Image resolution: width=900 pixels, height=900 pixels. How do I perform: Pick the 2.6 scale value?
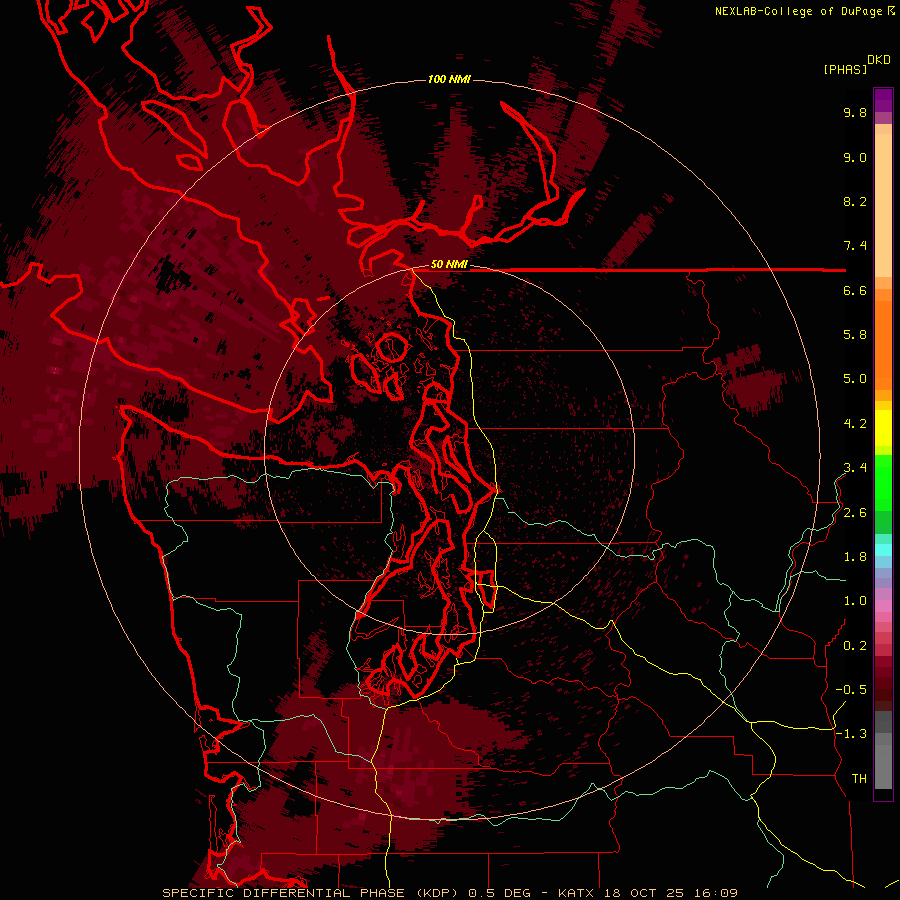pos(855,513)
